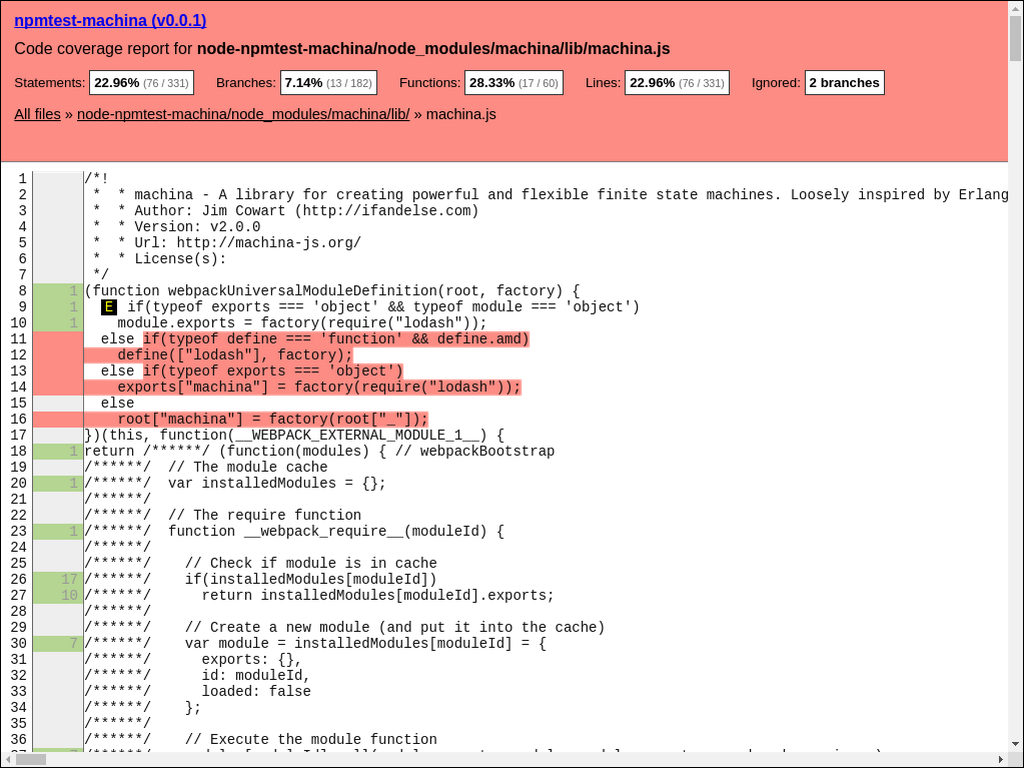The height and width of the screenshot is (768, 1024).
Task: Go to All files breadcrumb
Action: pyautogui.click(x=37, y=114)
